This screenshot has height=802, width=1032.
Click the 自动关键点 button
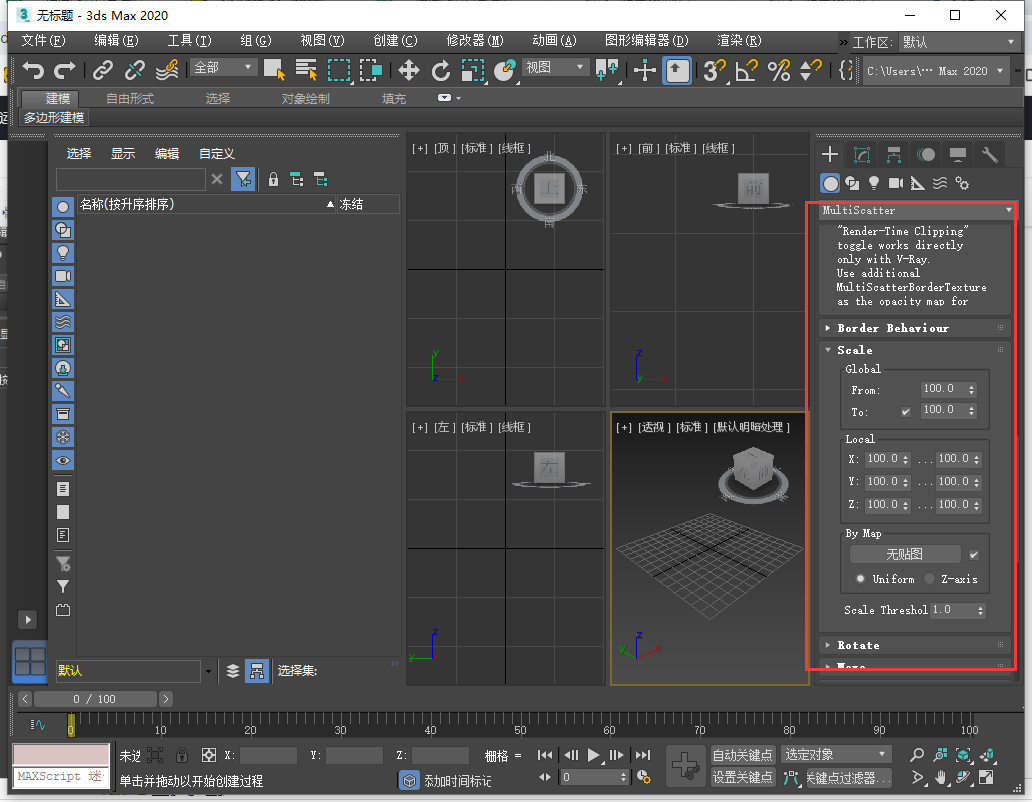pos(742,755)
